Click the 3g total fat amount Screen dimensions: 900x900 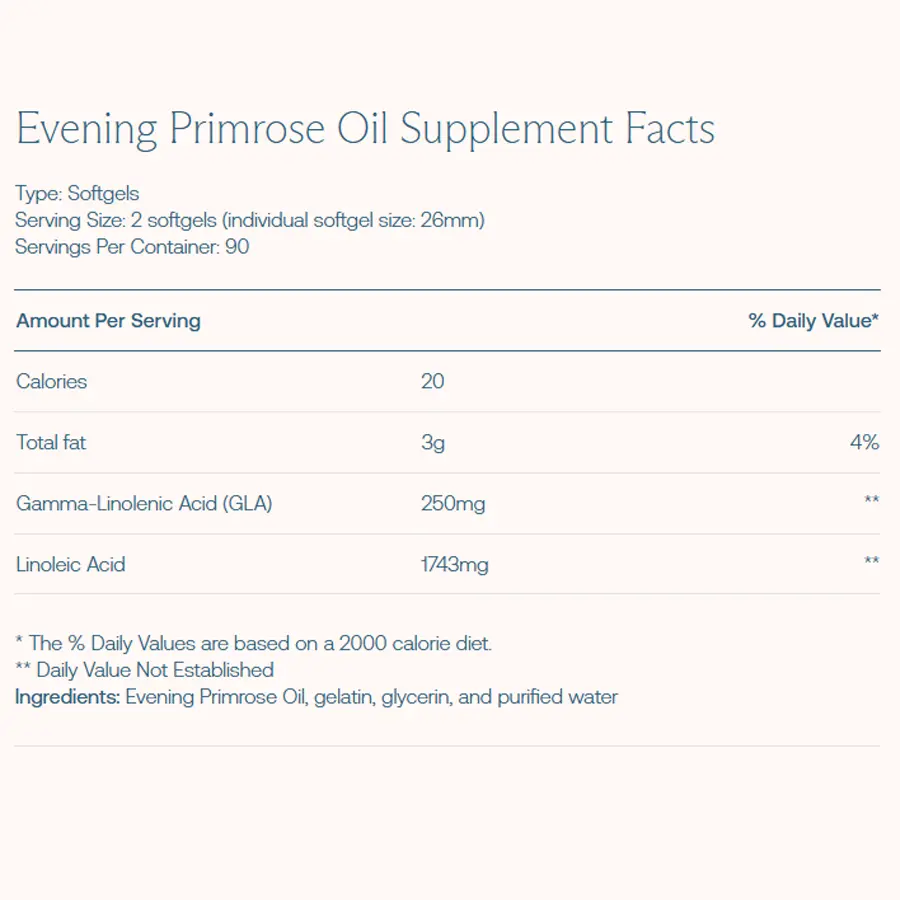pyautogui.click(x=433, y=442)
